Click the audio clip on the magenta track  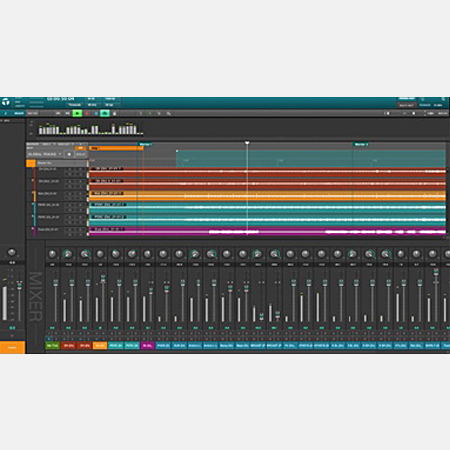(x=267, y=232)
